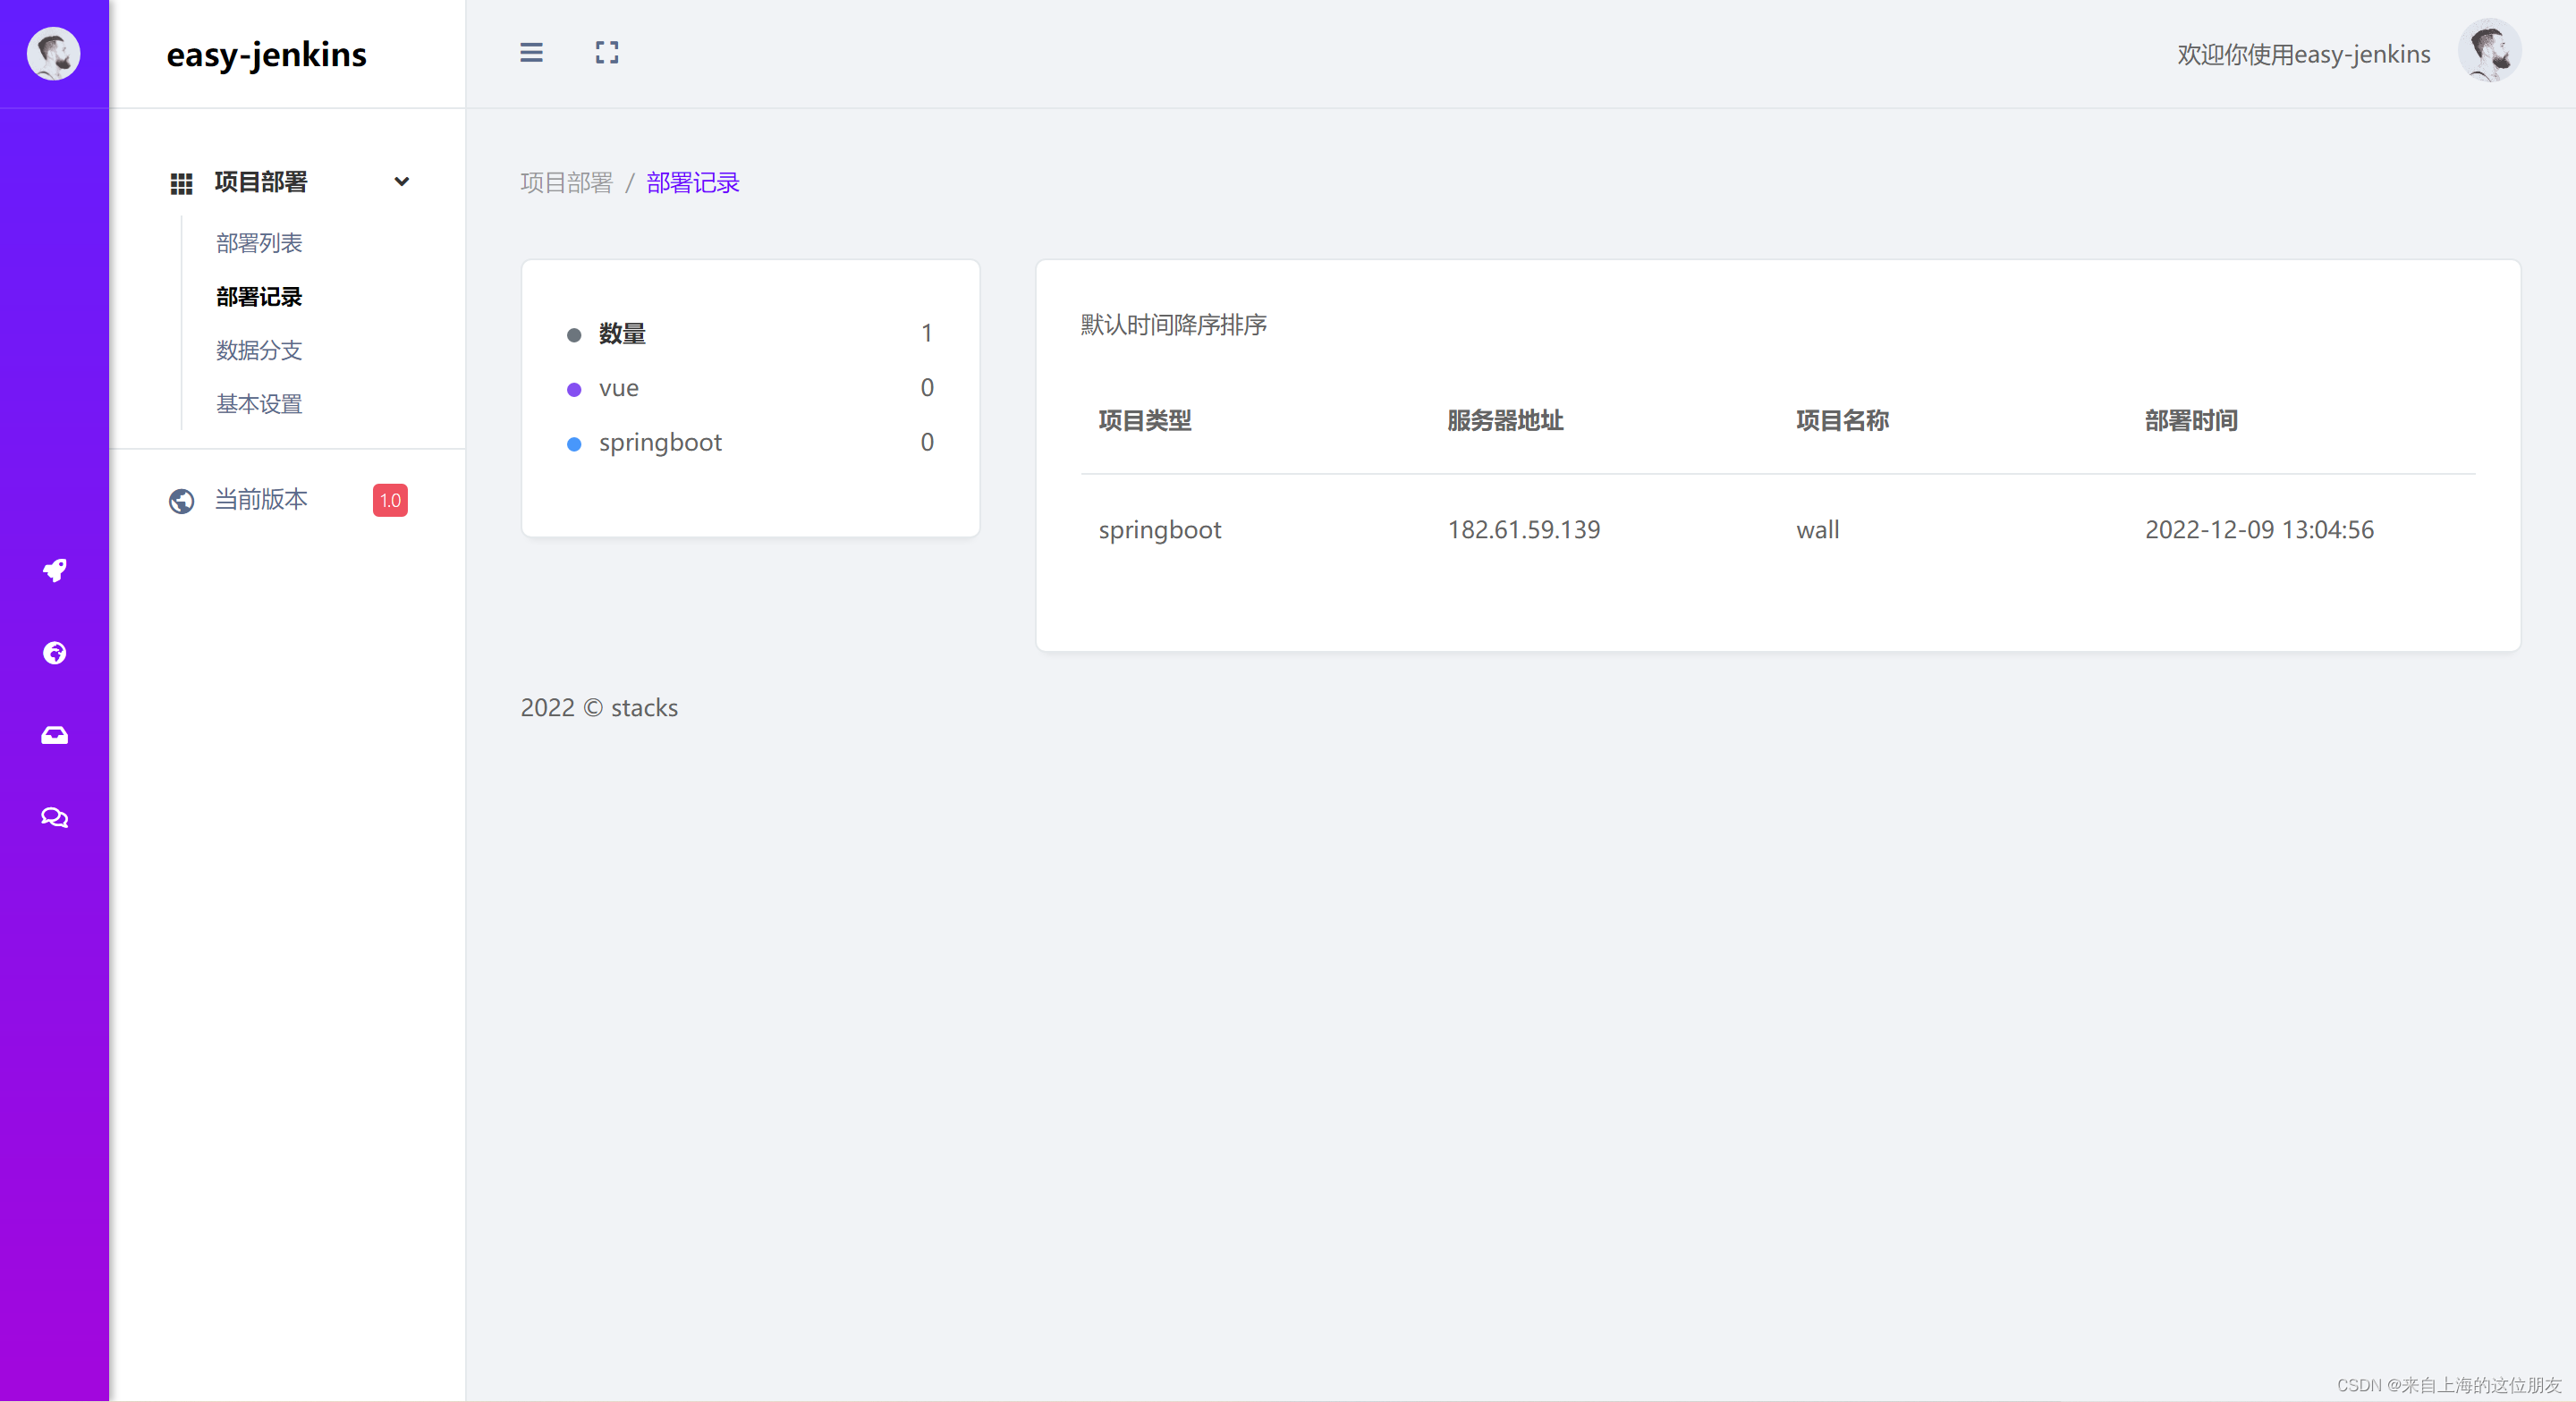This screenshot has width=2576, height=1402.
Task: Click the springboot label in stats card
Action: click(660, 442)
